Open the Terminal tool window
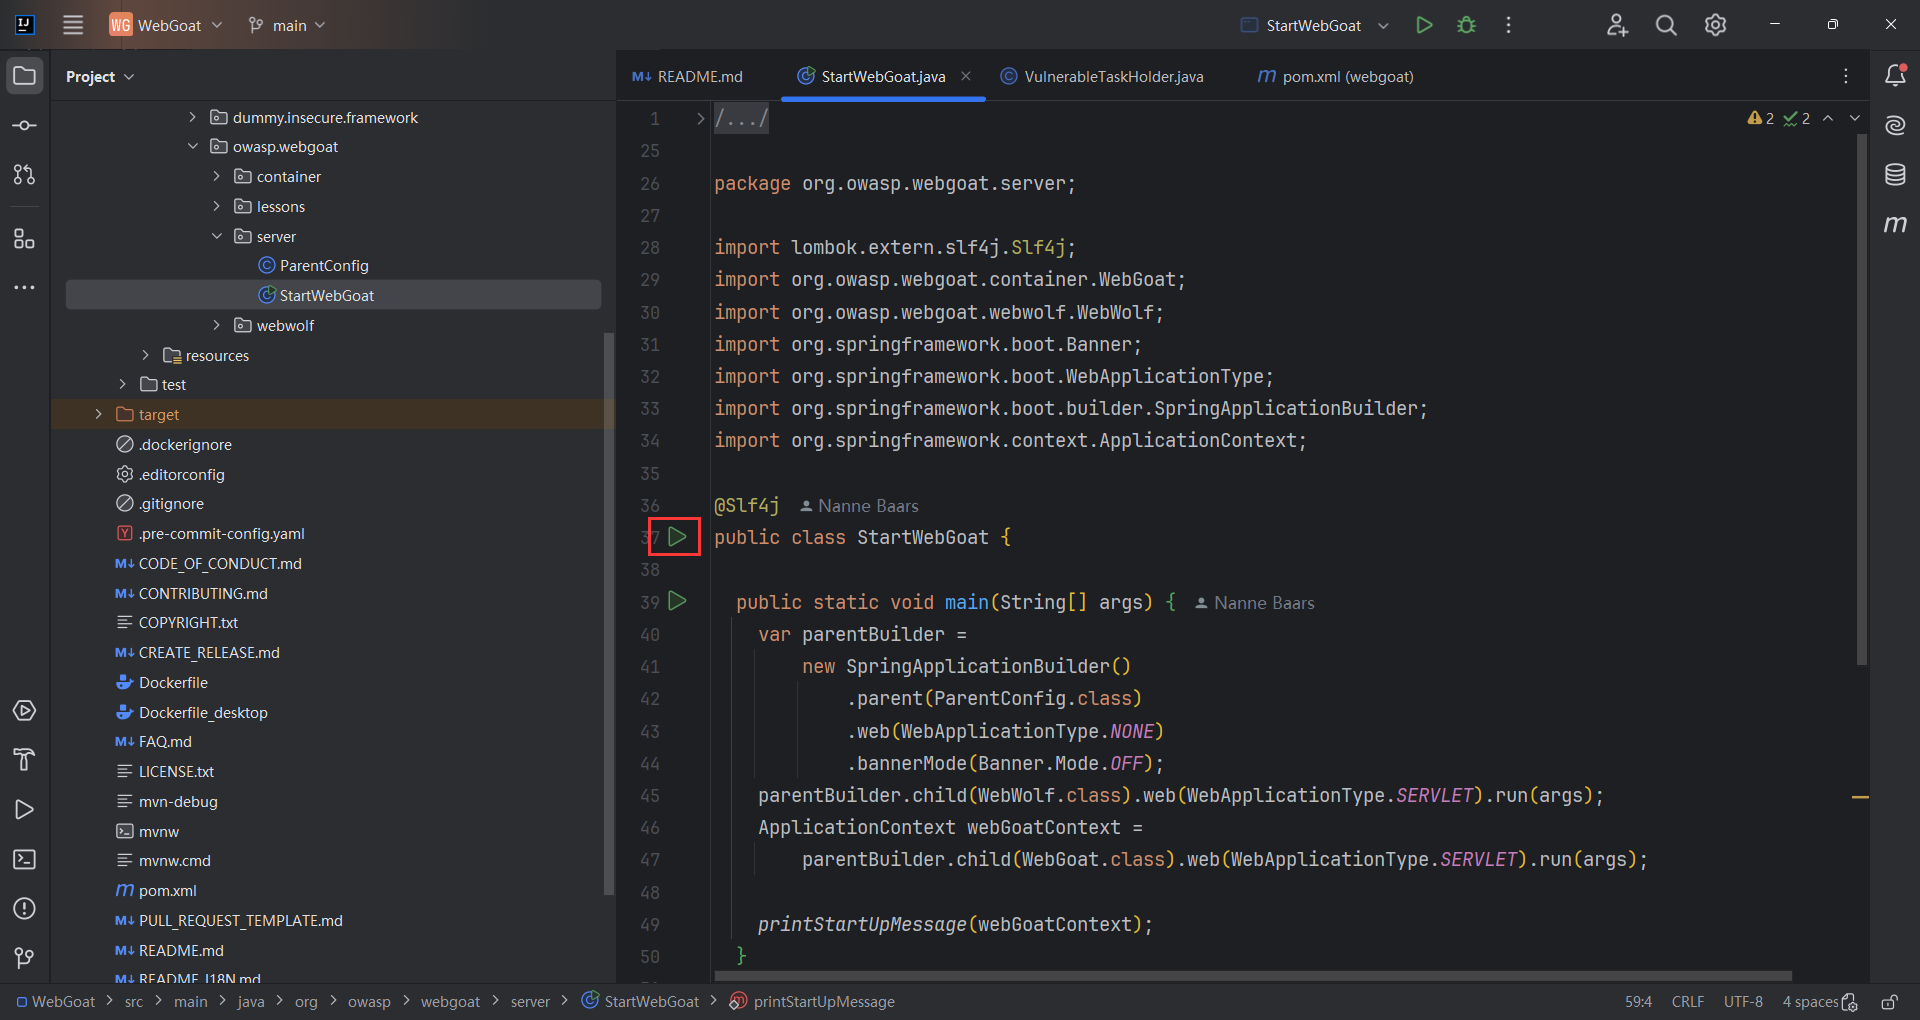This screenshot has height=1020, width=1920. pyautogui.click(x=25, y=860)
